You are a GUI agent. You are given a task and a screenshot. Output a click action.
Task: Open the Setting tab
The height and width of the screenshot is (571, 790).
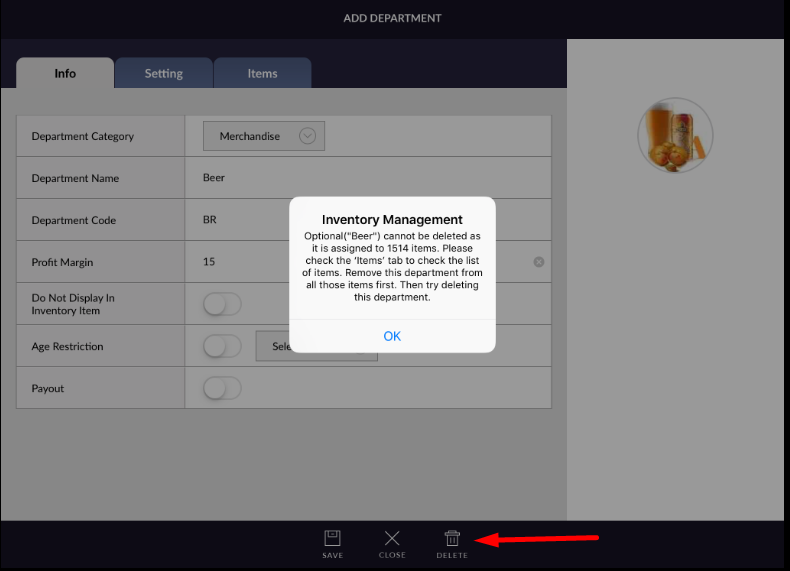163,73
